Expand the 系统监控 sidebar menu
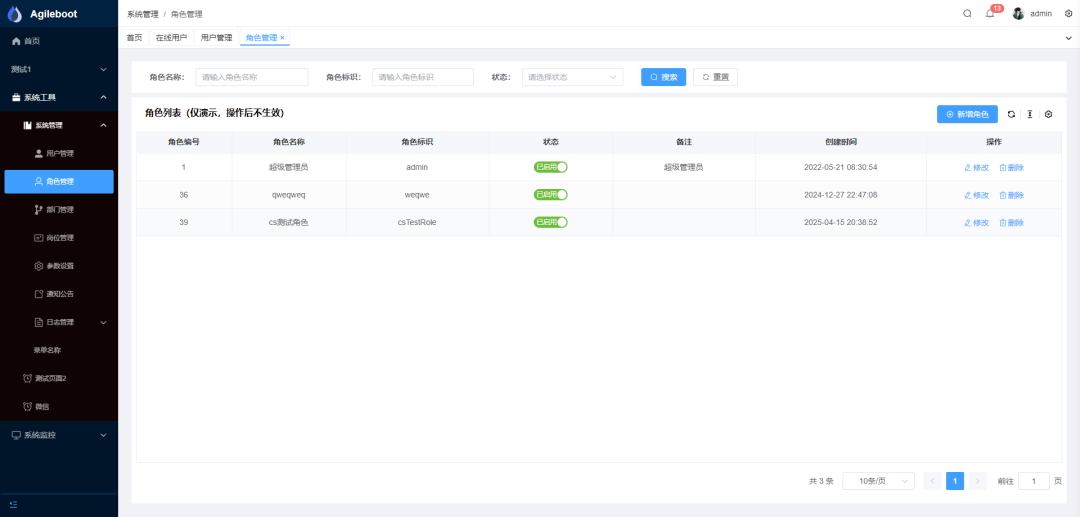Viewport: 1080px width, 517px height. (59, 435)
